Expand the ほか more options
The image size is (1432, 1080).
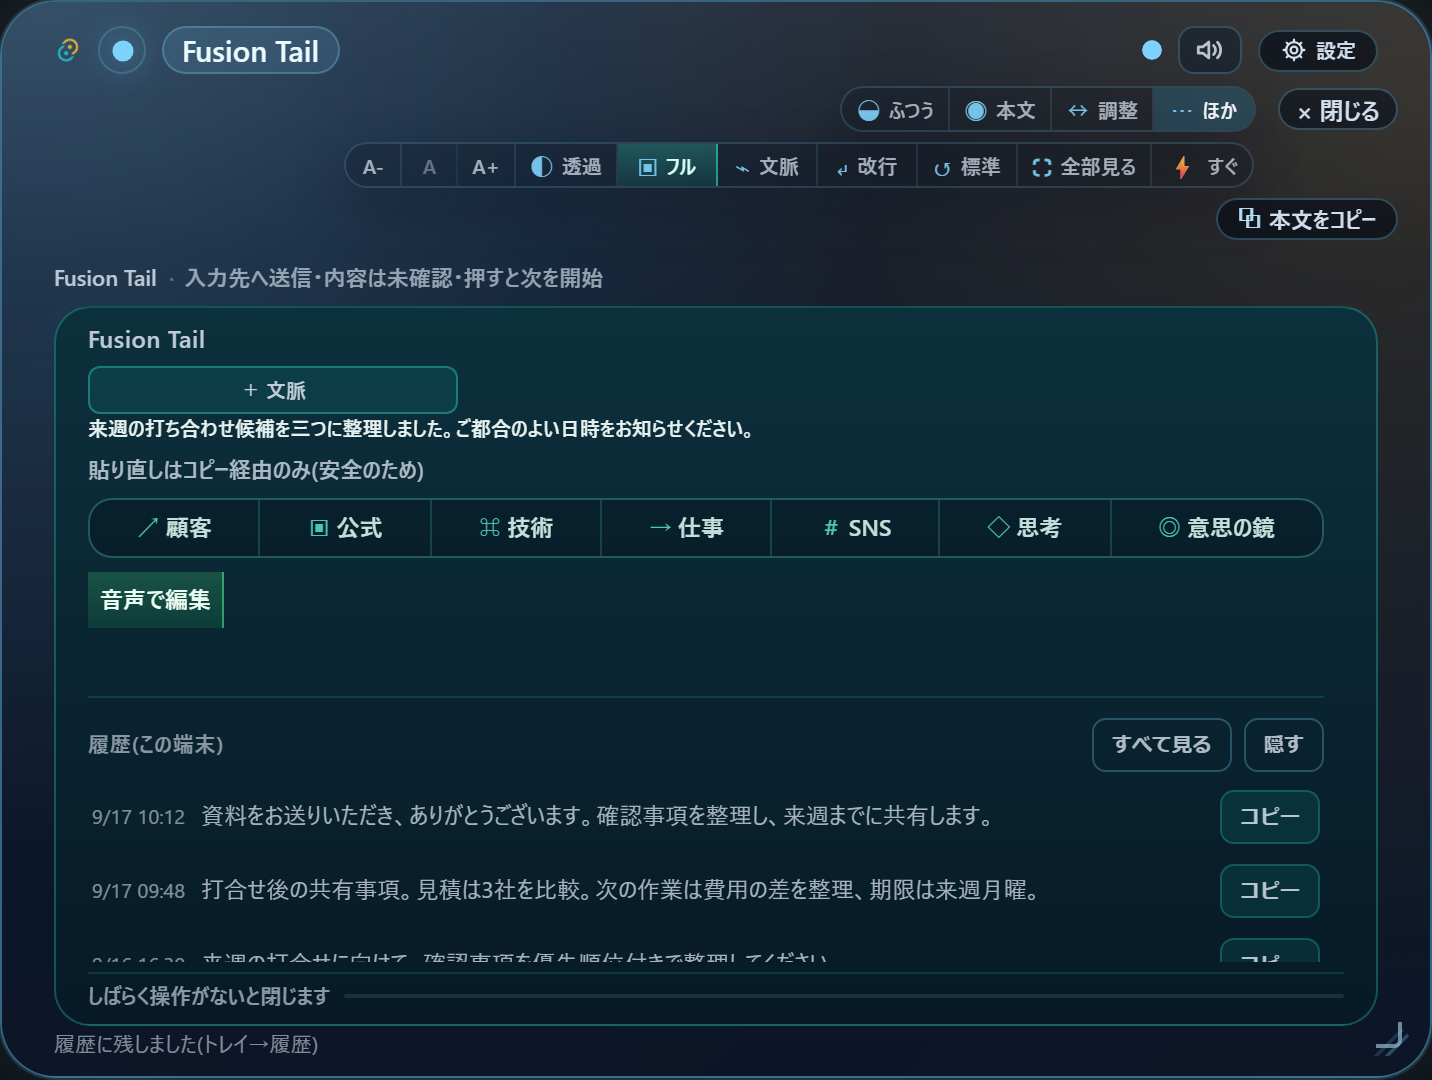pyautogui.click(x=1204, y=110)
